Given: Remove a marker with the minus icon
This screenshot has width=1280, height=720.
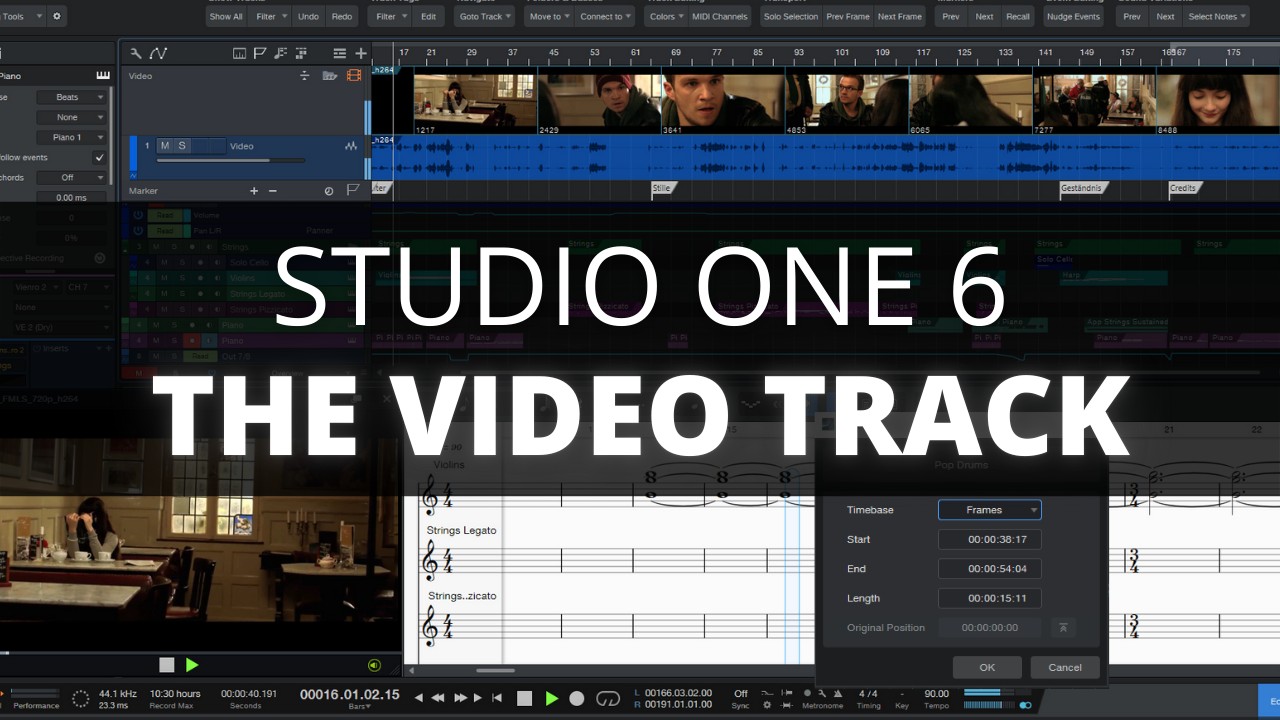Looking at the screenshot, I should coord(273,190).
